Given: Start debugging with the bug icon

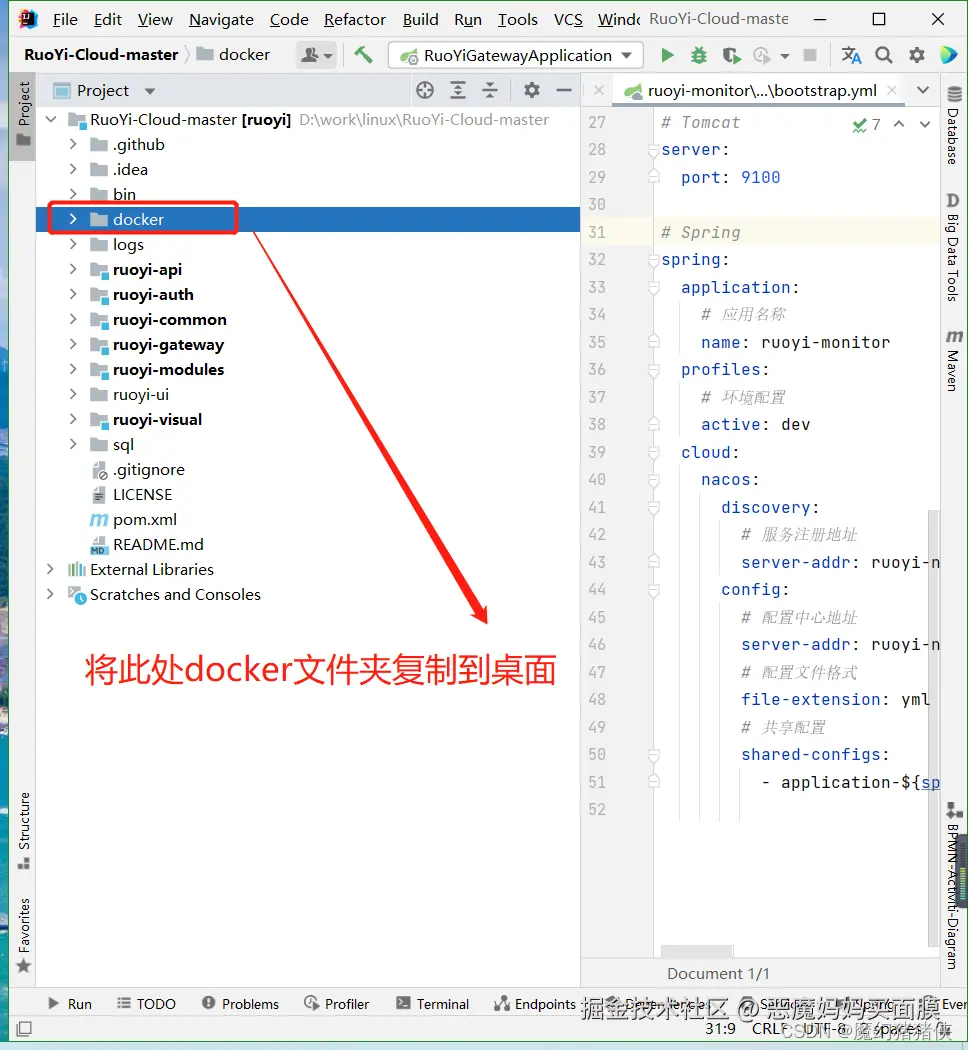Looking at the screenshot, I should coord(699,55).
